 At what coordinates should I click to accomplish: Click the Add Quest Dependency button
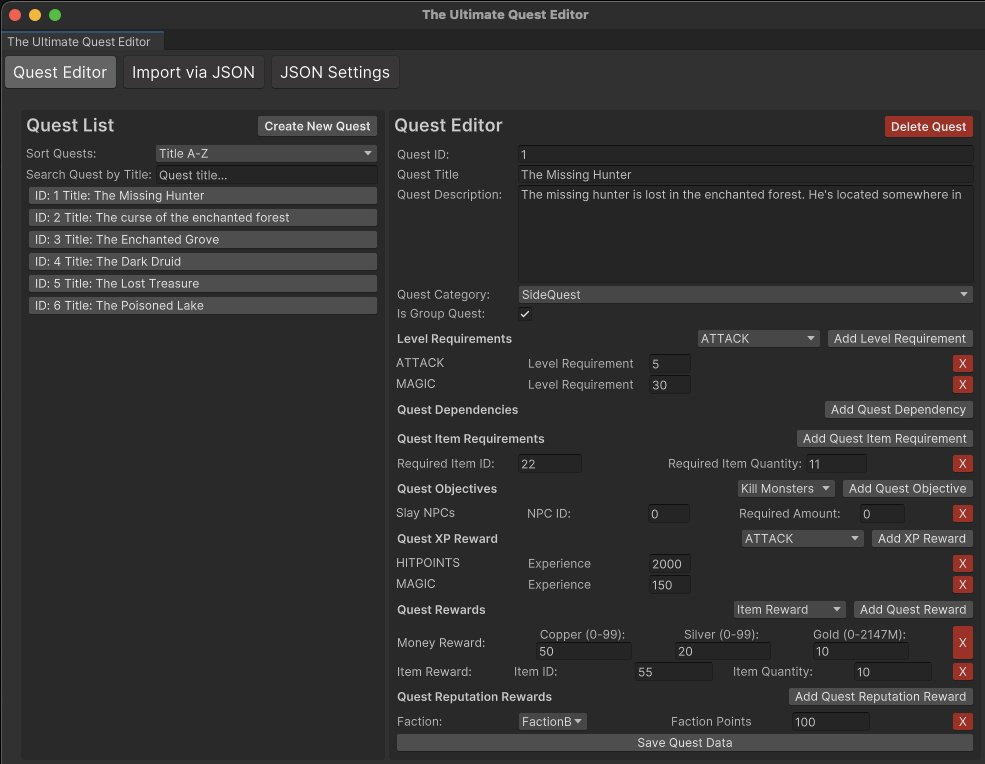pyautogui.click(x=898, y=409)
